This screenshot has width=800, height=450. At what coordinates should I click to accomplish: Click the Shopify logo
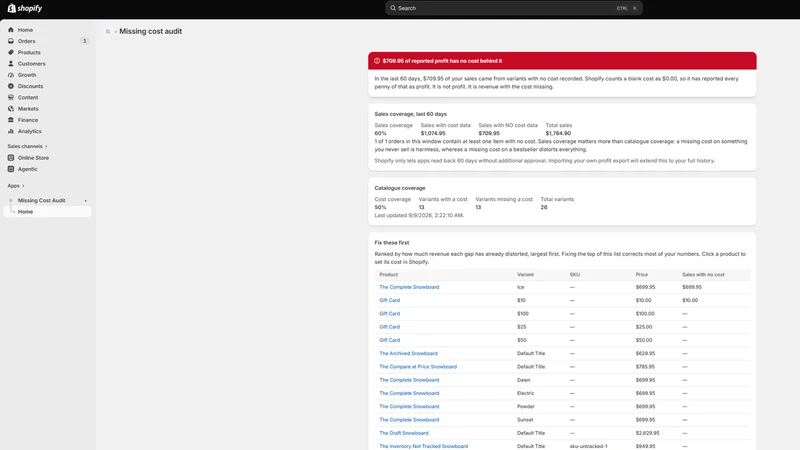tap(24, 8)
